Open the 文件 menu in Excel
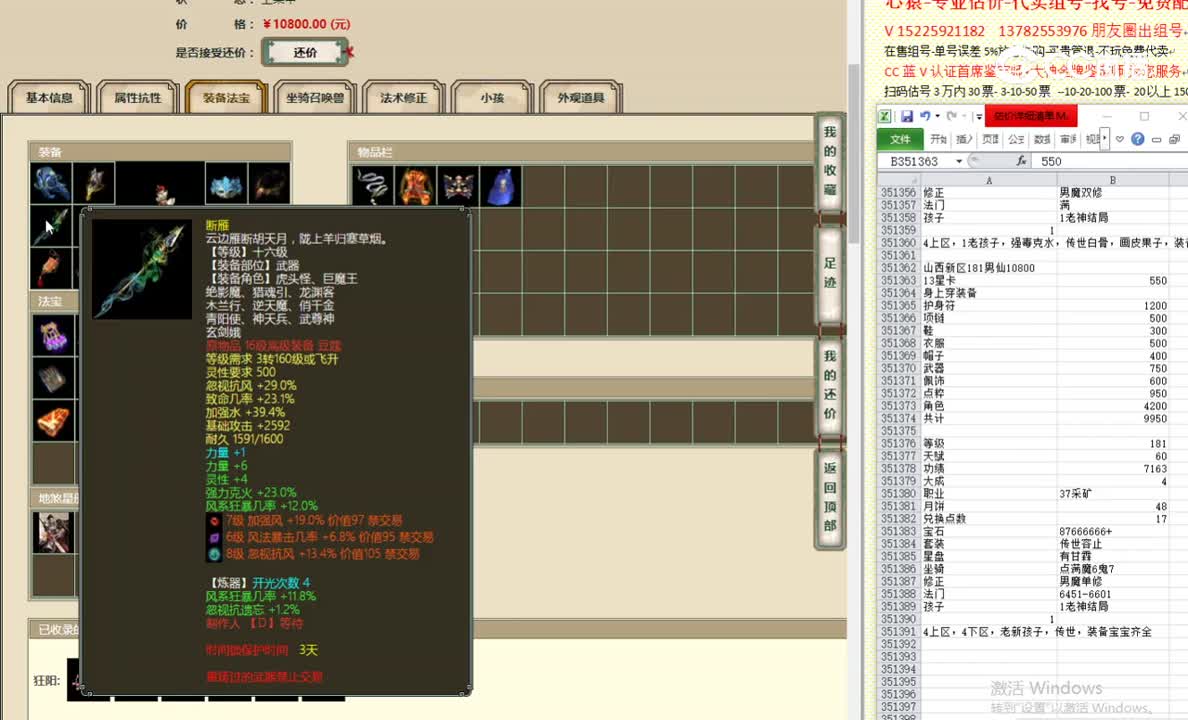This screenshot has width=1188, height=720. click(x=900, y=139)
